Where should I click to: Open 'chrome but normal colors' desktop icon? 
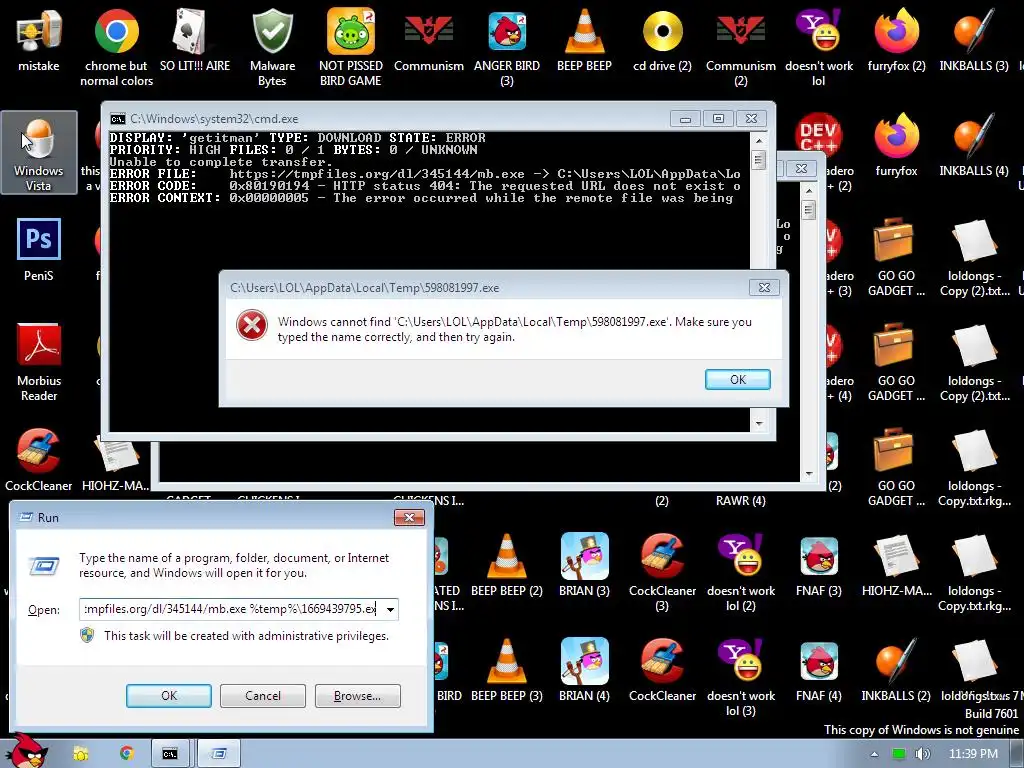(116, 47)
